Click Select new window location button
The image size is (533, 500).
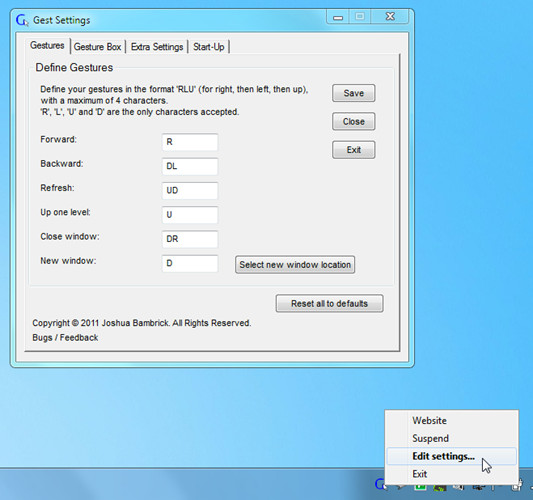point(295,265)
